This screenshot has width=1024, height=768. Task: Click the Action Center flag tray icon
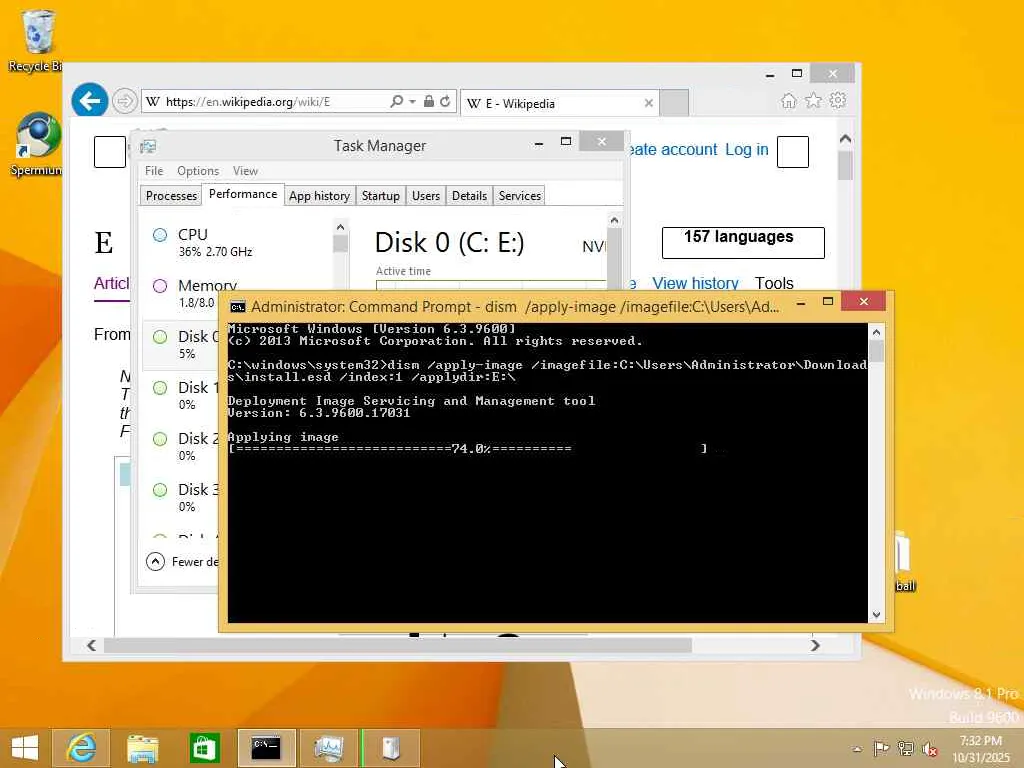(881, 748)
